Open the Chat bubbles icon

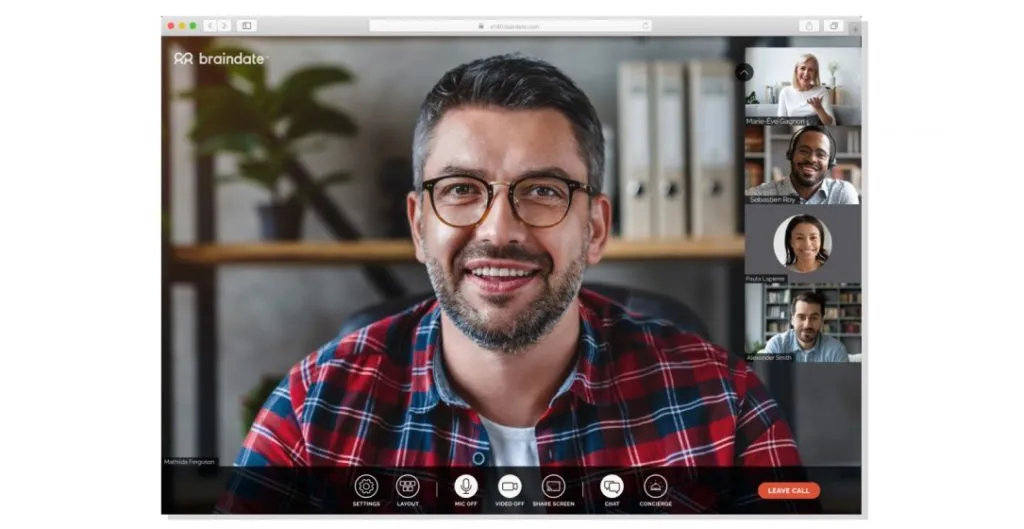coord(612,487)
